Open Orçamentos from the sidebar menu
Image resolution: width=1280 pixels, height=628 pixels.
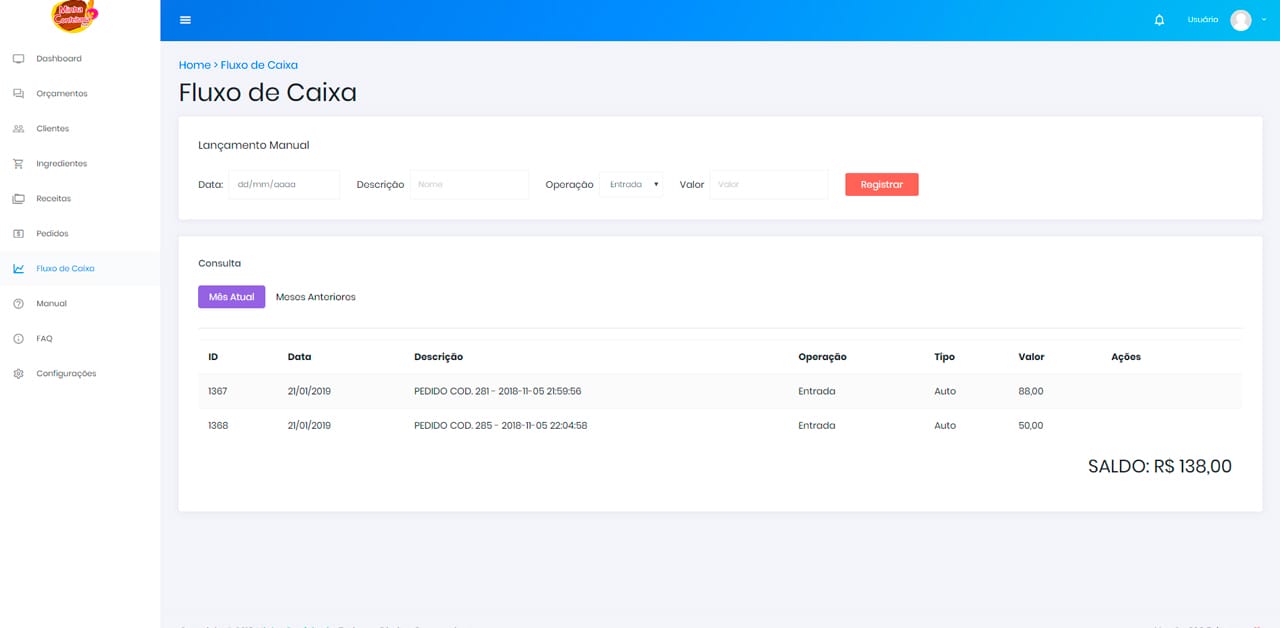pos(61,94)
